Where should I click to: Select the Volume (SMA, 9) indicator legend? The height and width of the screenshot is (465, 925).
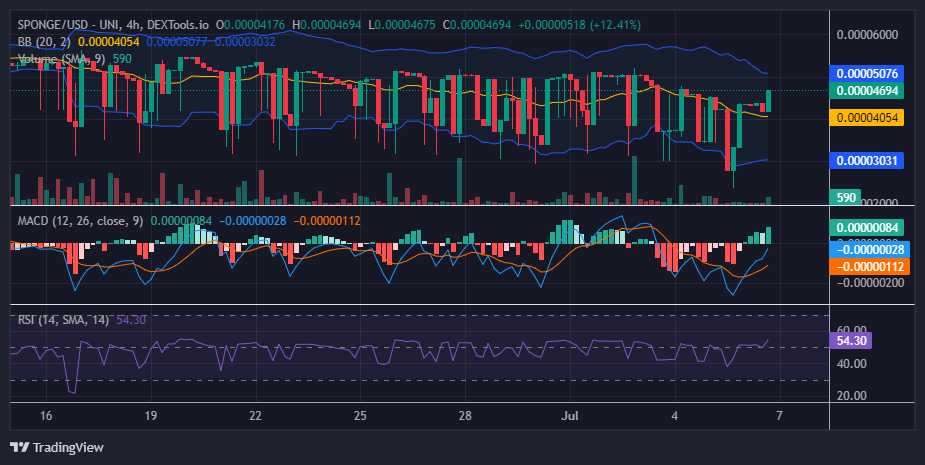tap(62, 58)
